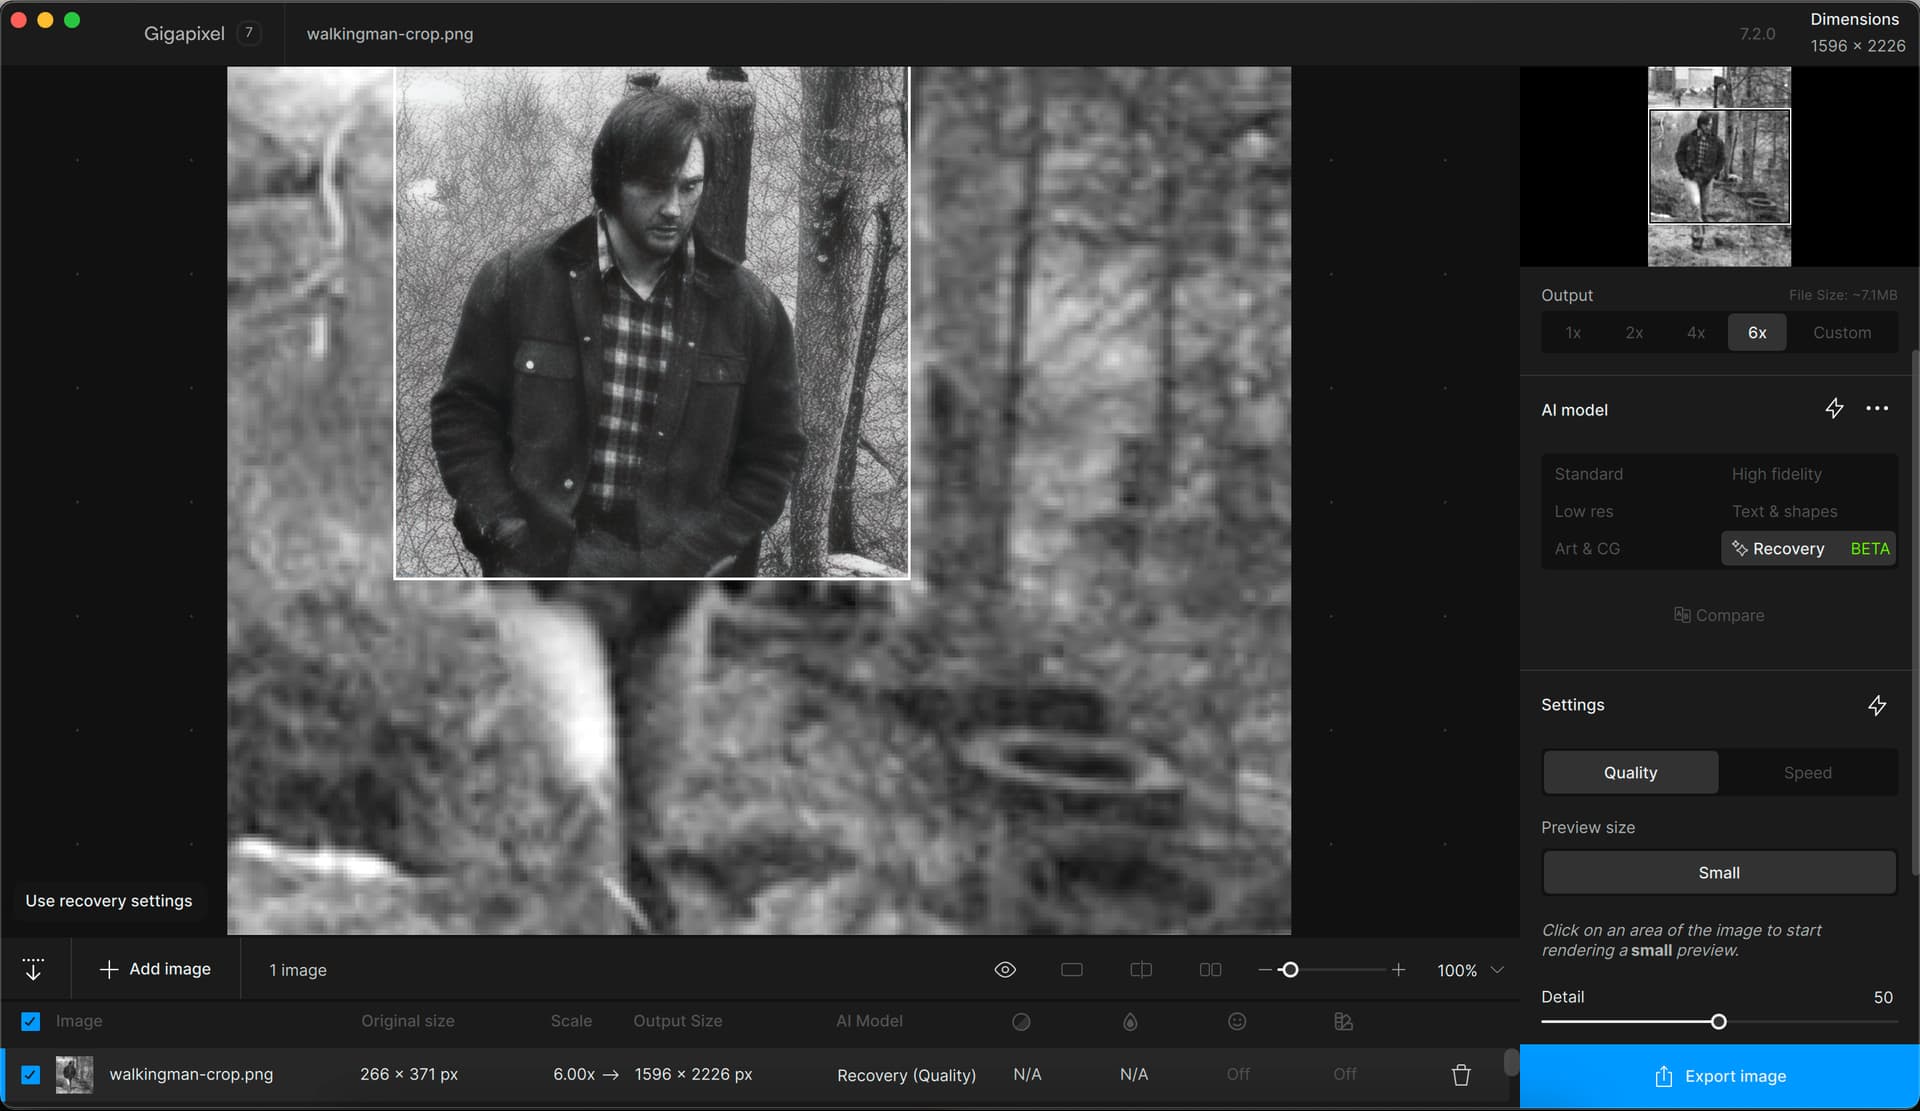Select the Custom output scale option
1920x1111 pixels.
1841,333
